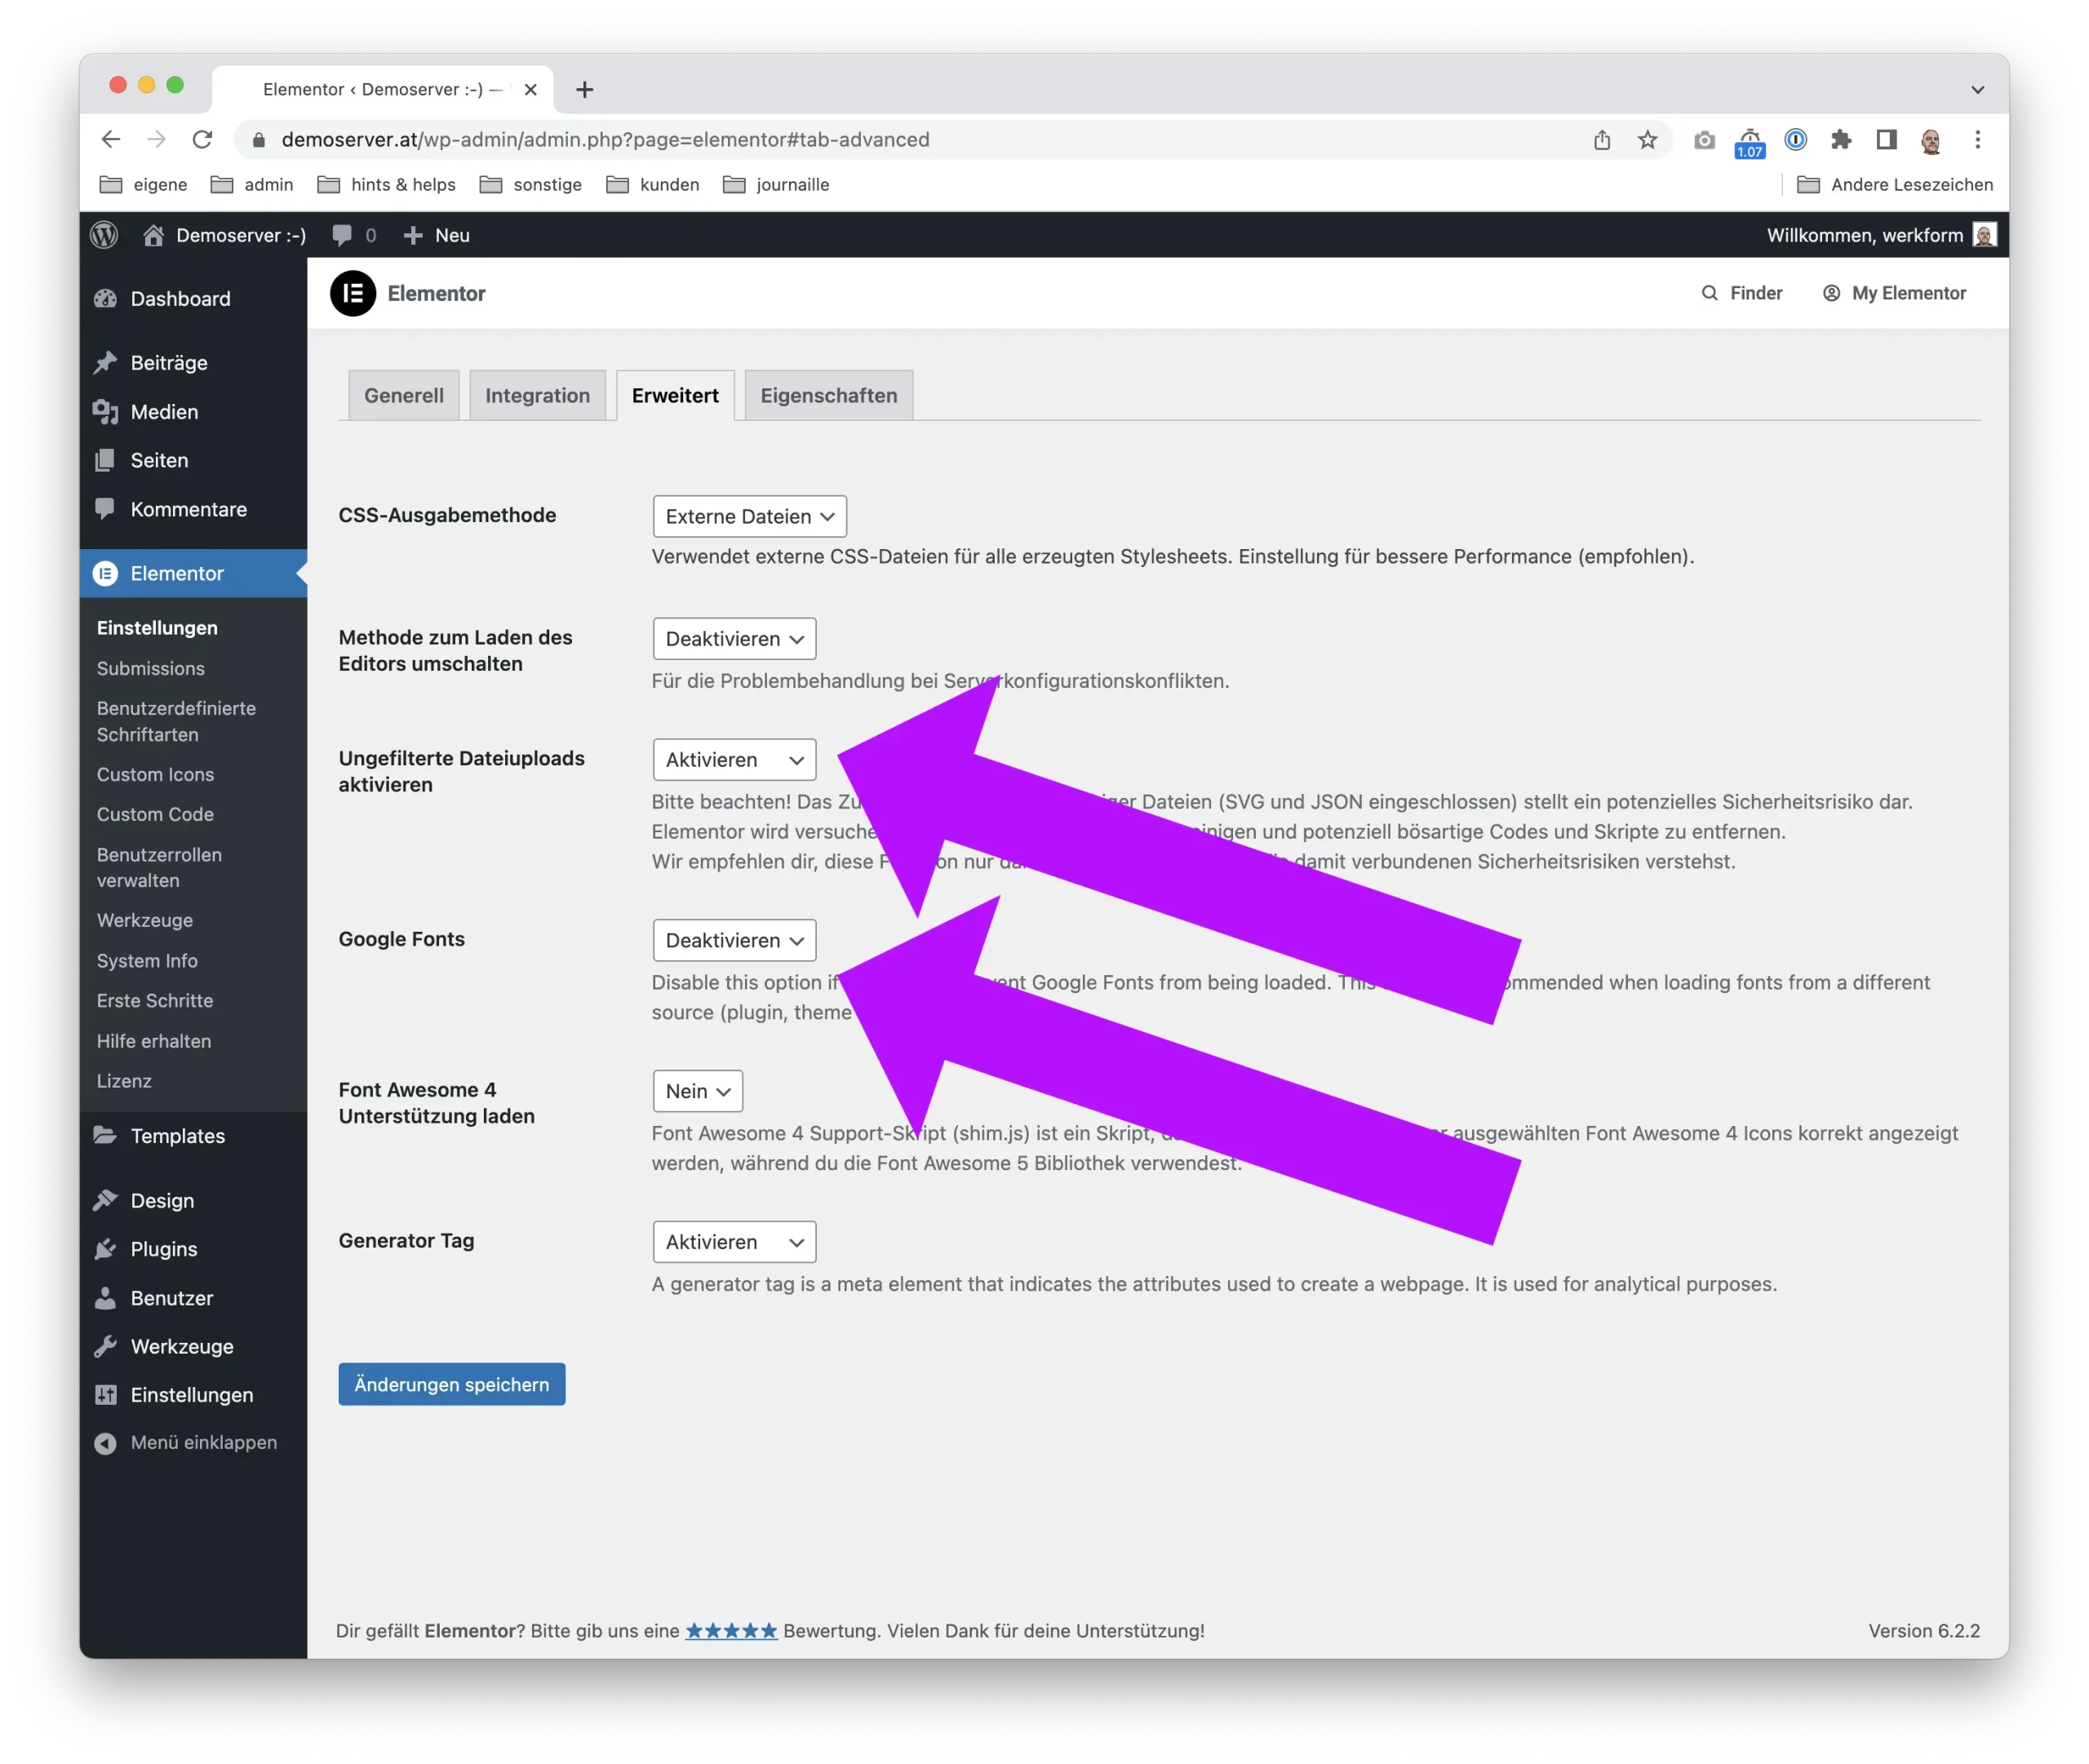
Task: Close the Elementor browser tab
Action: 531,90
